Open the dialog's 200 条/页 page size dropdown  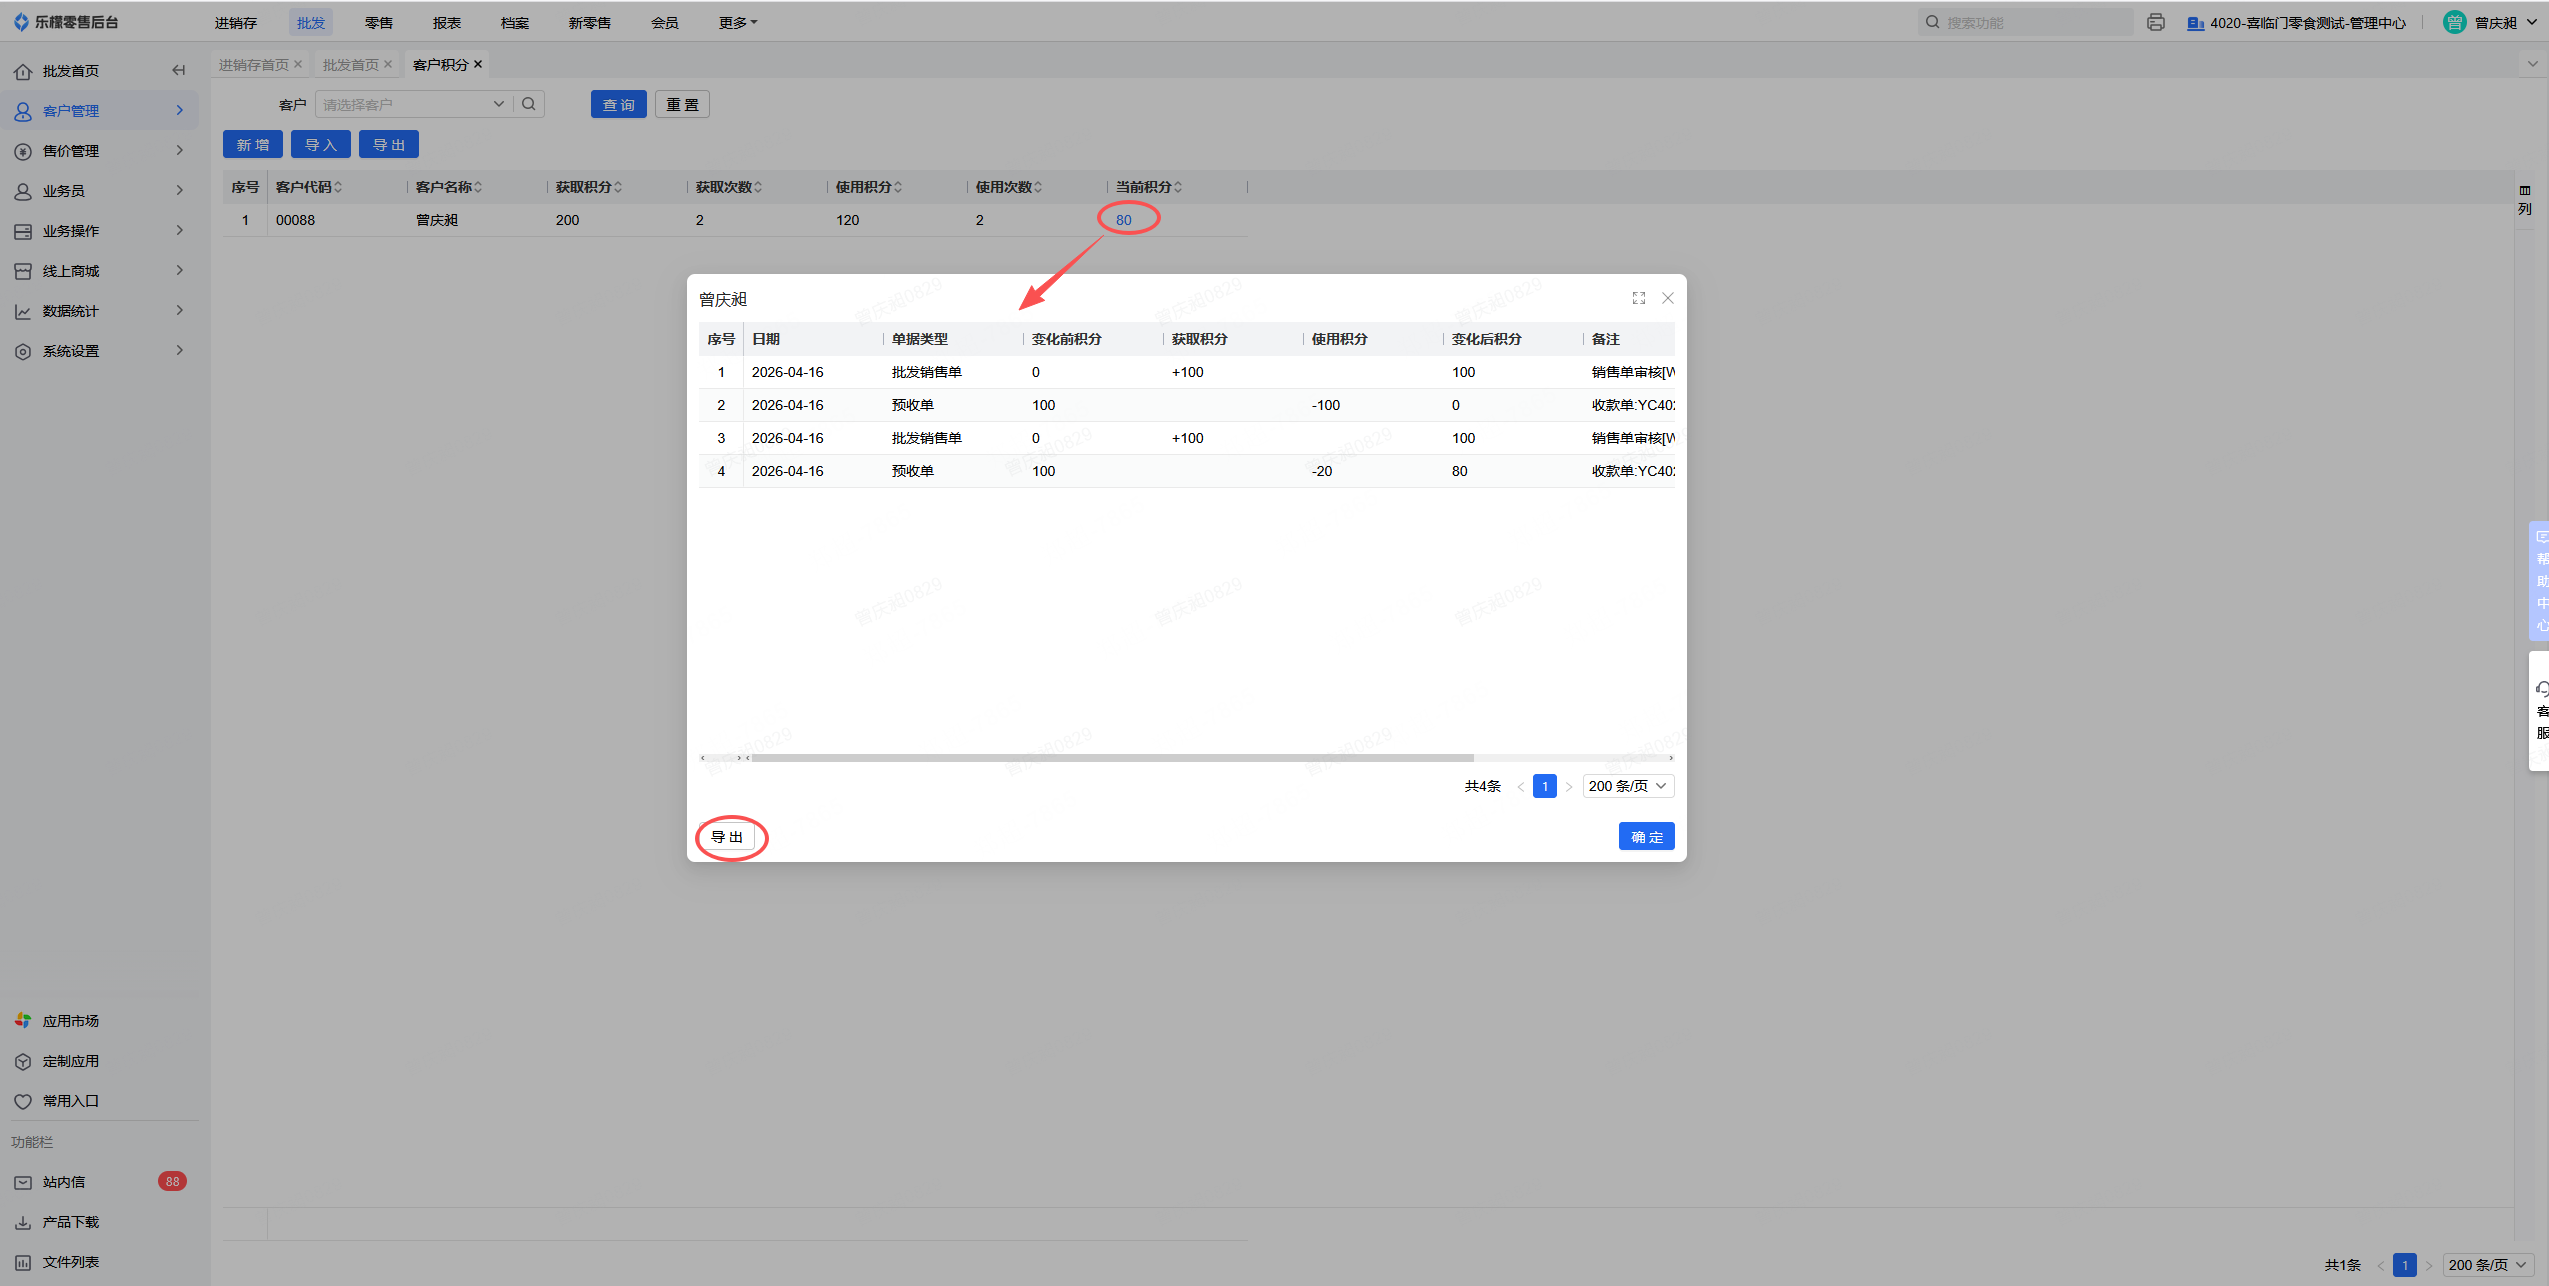[1627, 786]
